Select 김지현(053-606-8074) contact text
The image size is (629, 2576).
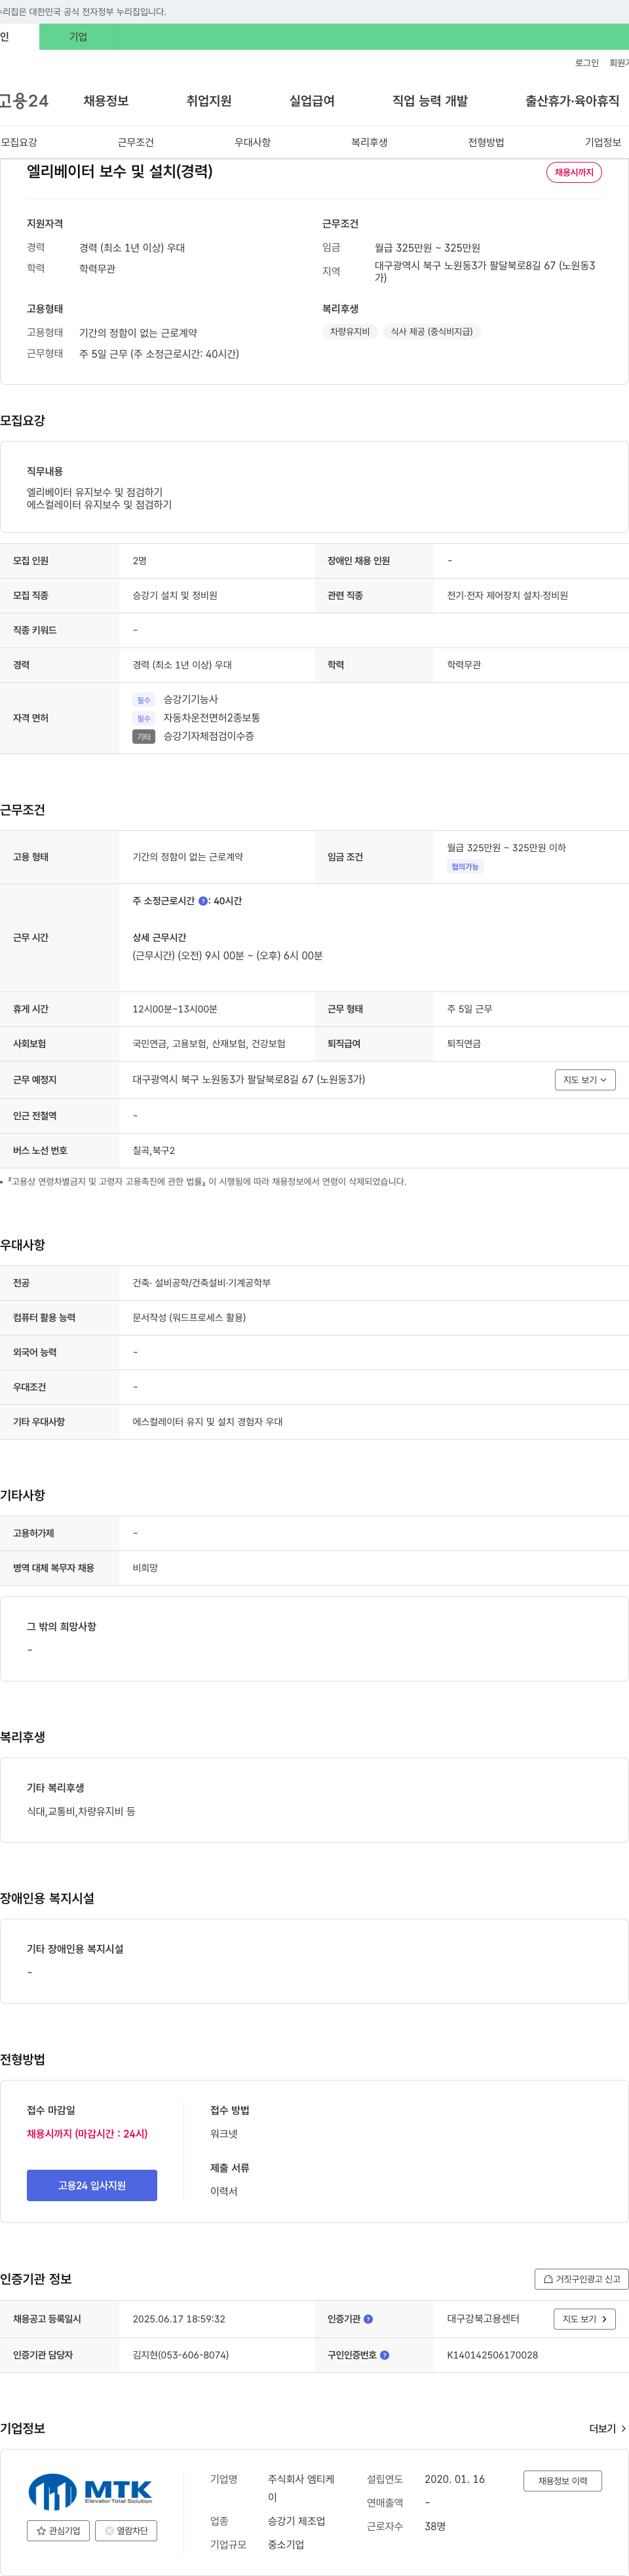[x=181, y=2355]
